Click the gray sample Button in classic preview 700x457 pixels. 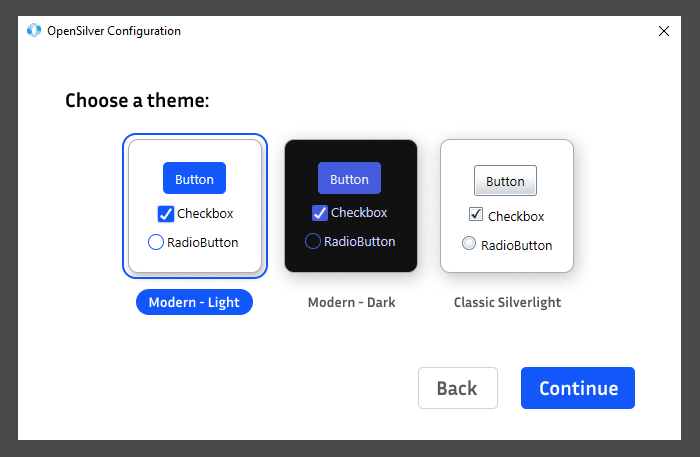pyautogui.click(x=505, y=181)
